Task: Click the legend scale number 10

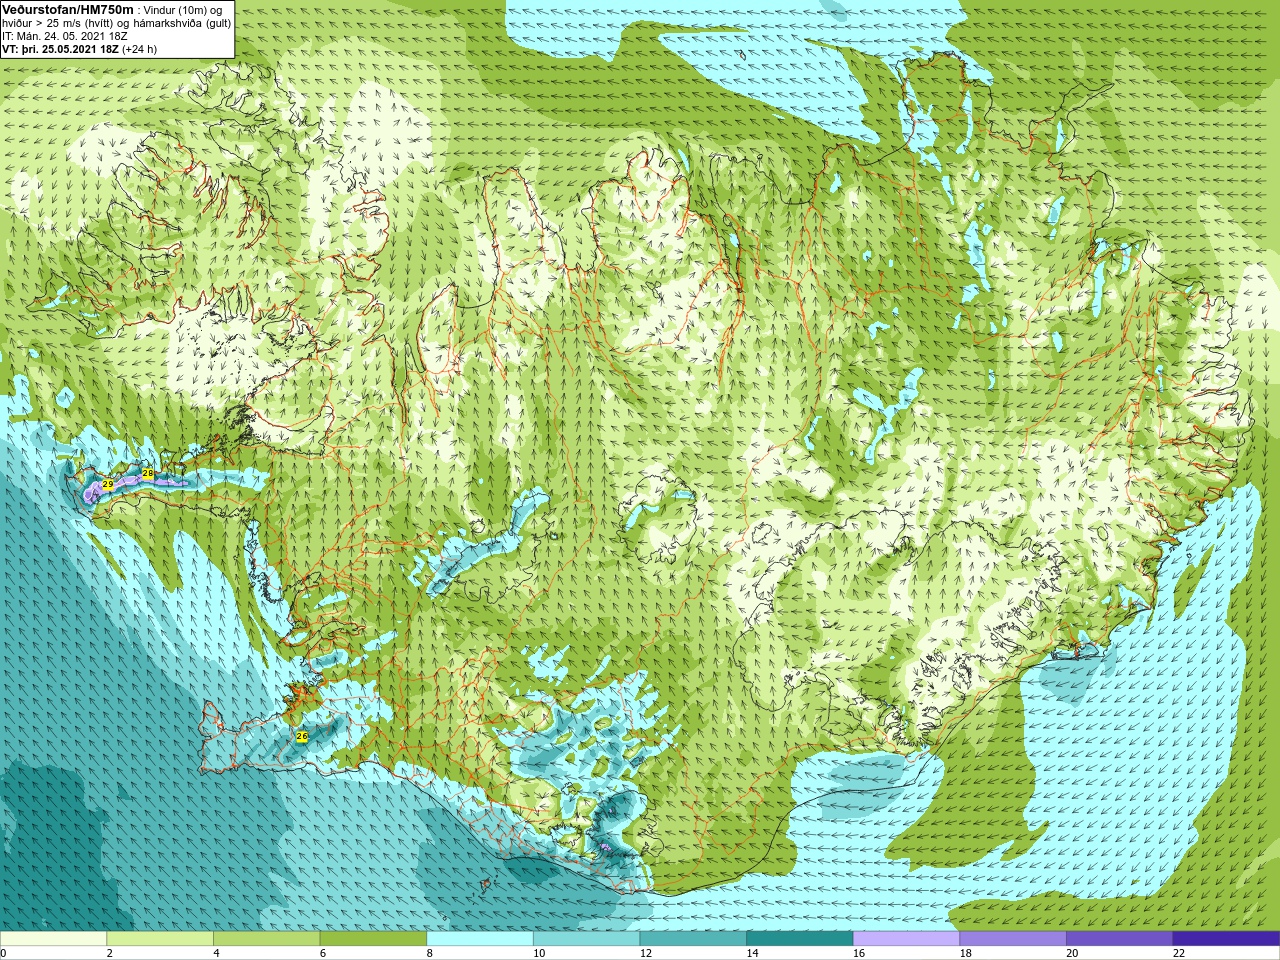Action: pyautogui.click(x=539, y=953)
